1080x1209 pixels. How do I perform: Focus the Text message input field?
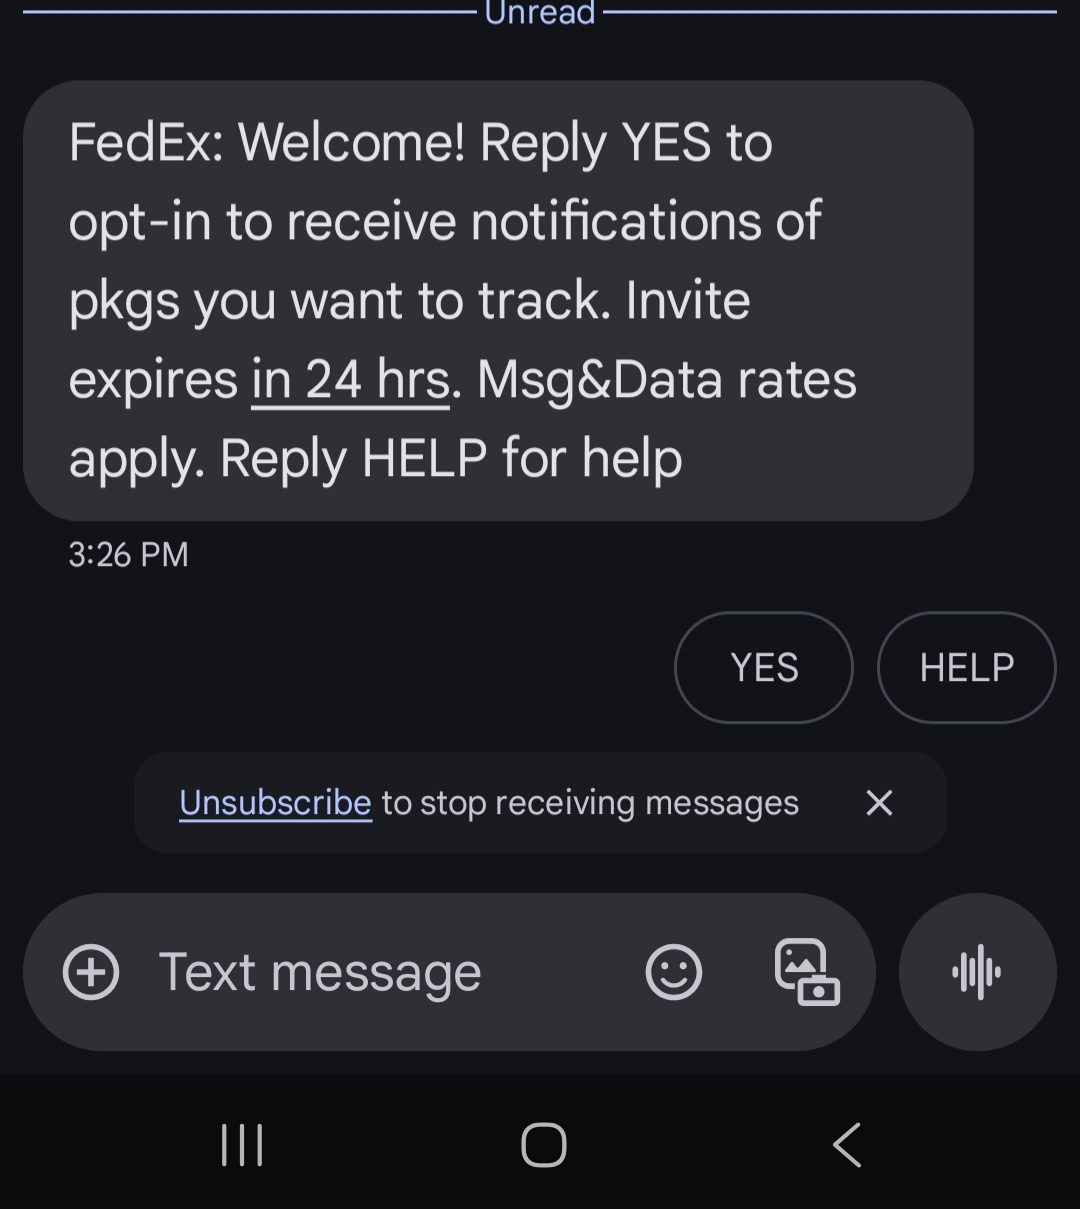click(x=380, y=972)
